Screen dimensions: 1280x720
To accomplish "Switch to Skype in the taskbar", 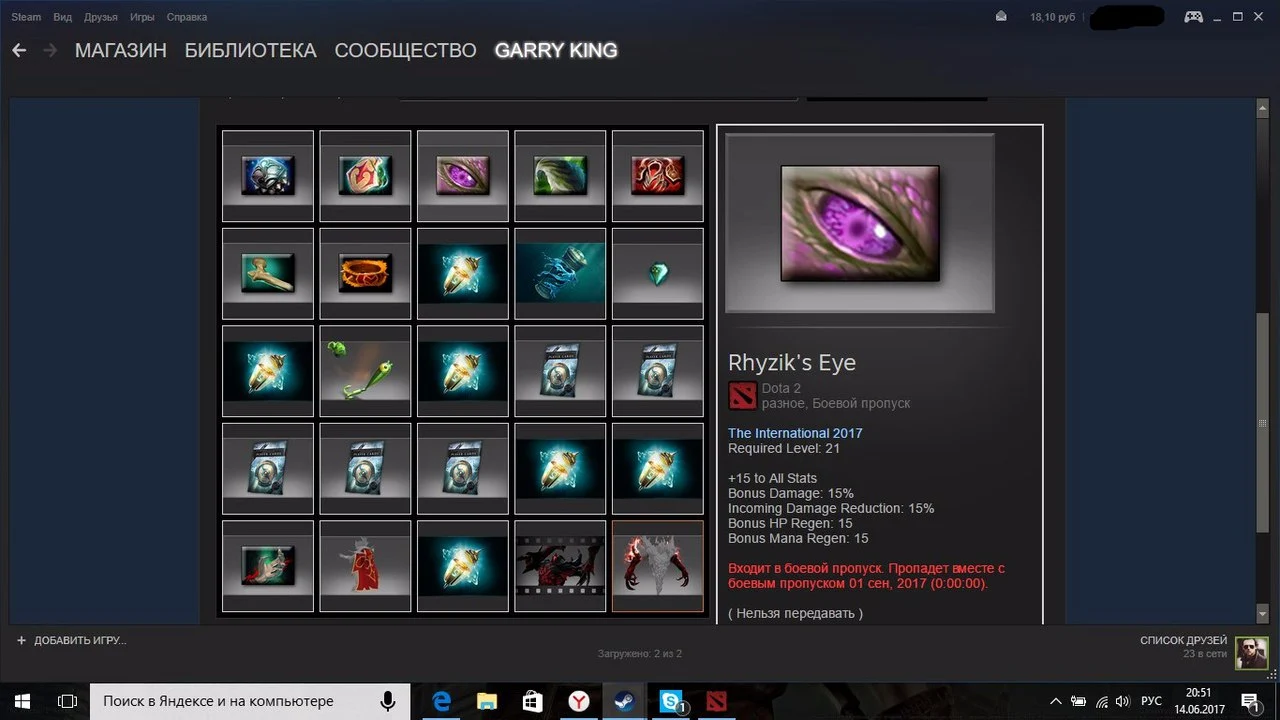I will [x=671, y=701].
